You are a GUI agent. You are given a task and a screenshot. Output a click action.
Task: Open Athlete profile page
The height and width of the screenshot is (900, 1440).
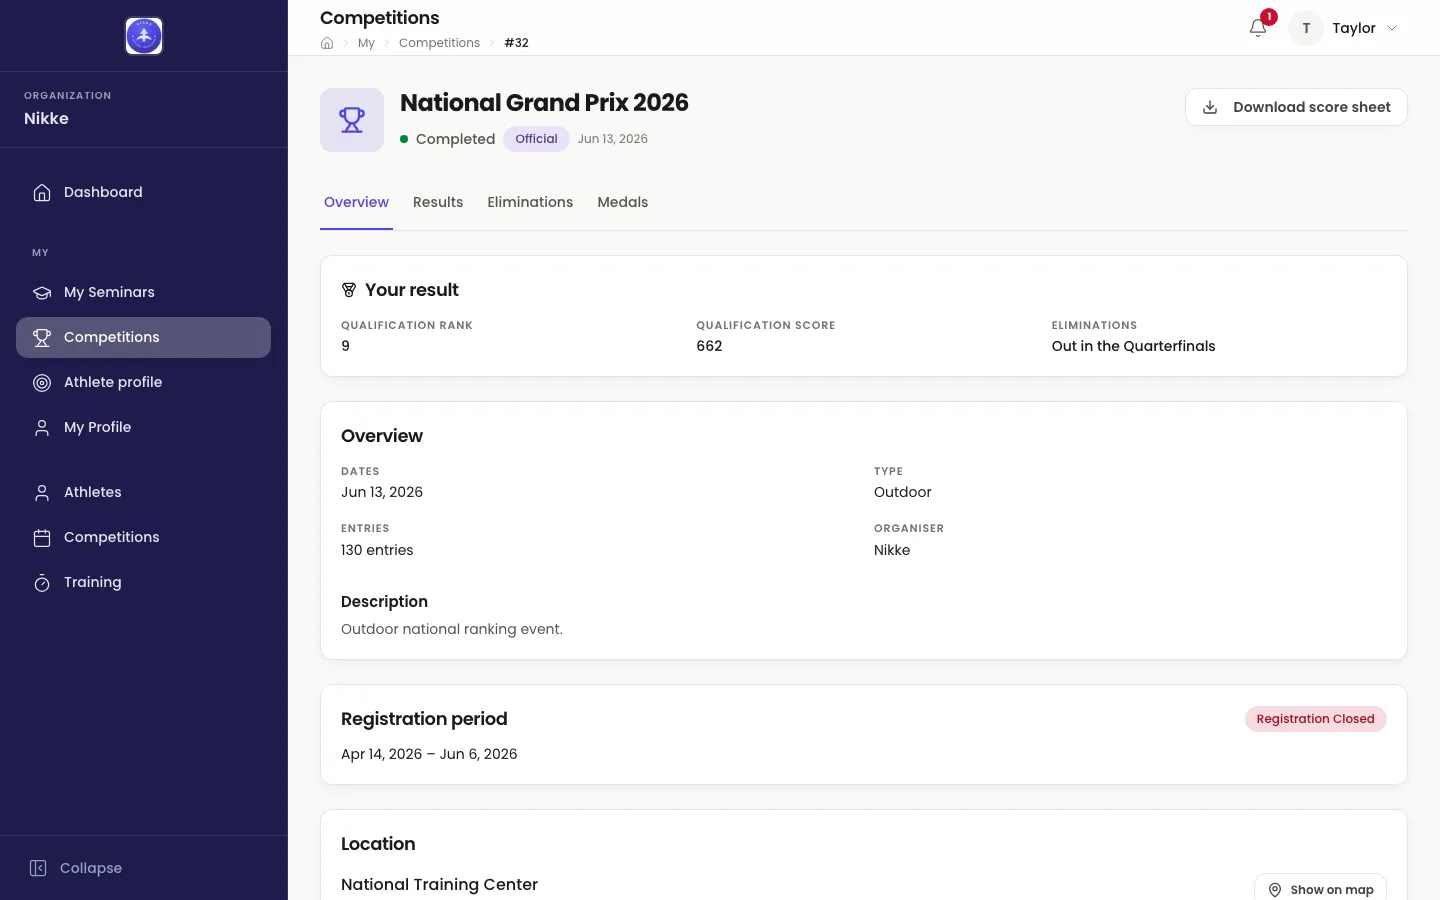coord(144,382)
